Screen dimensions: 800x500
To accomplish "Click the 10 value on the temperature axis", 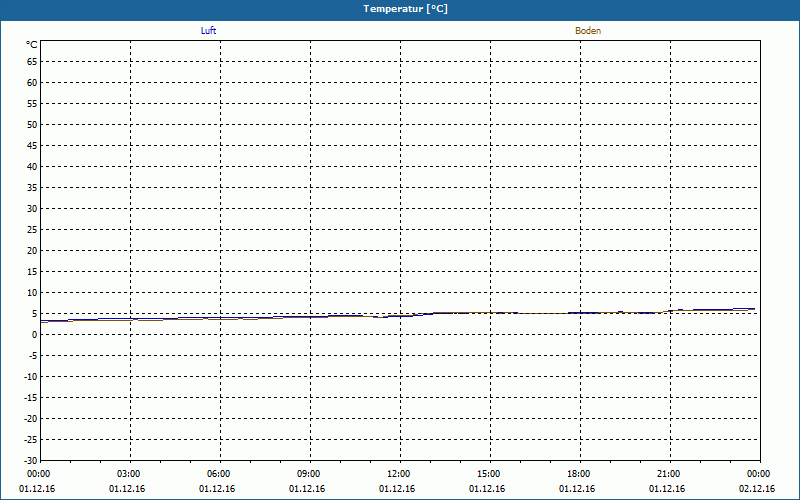I will tap(32, 293).
